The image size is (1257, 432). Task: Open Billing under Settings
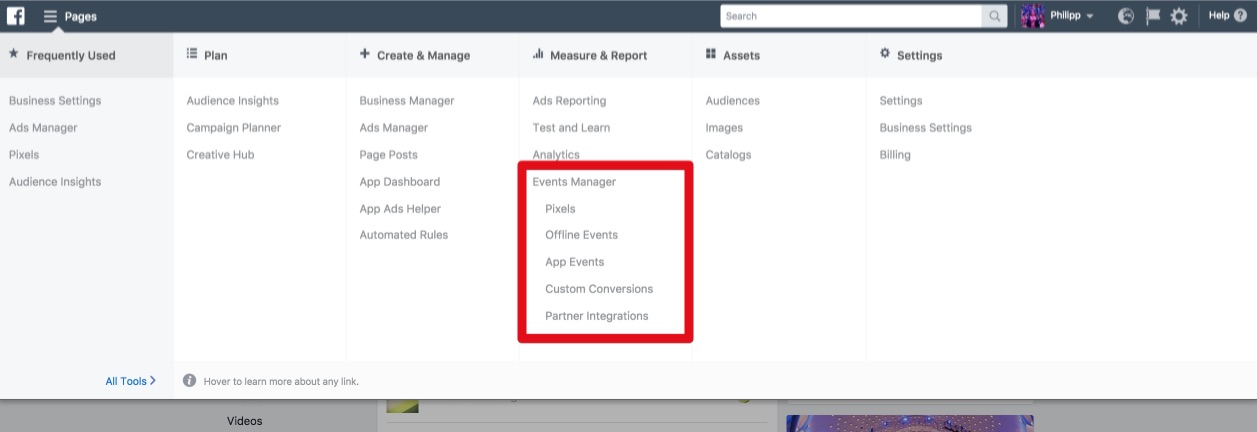pos(895,155)
